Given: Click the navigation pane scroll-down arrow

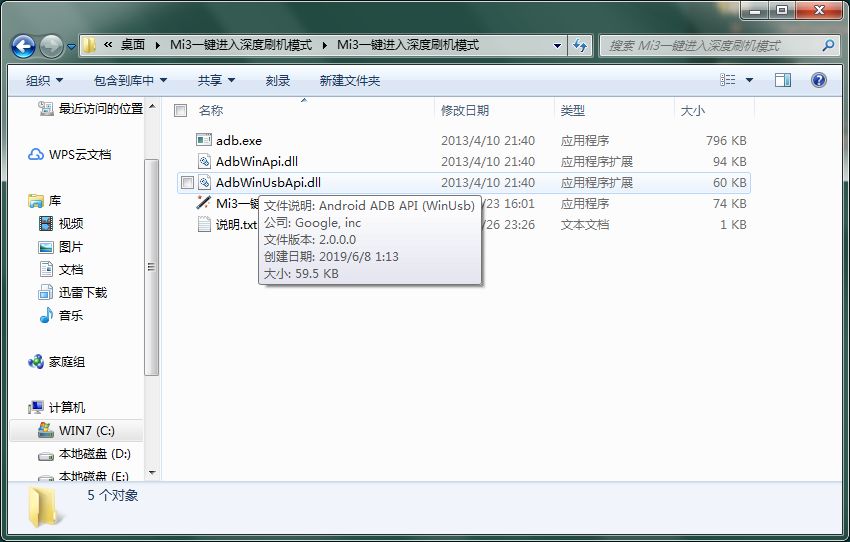Looking at the screenshot, I should 152,473.
